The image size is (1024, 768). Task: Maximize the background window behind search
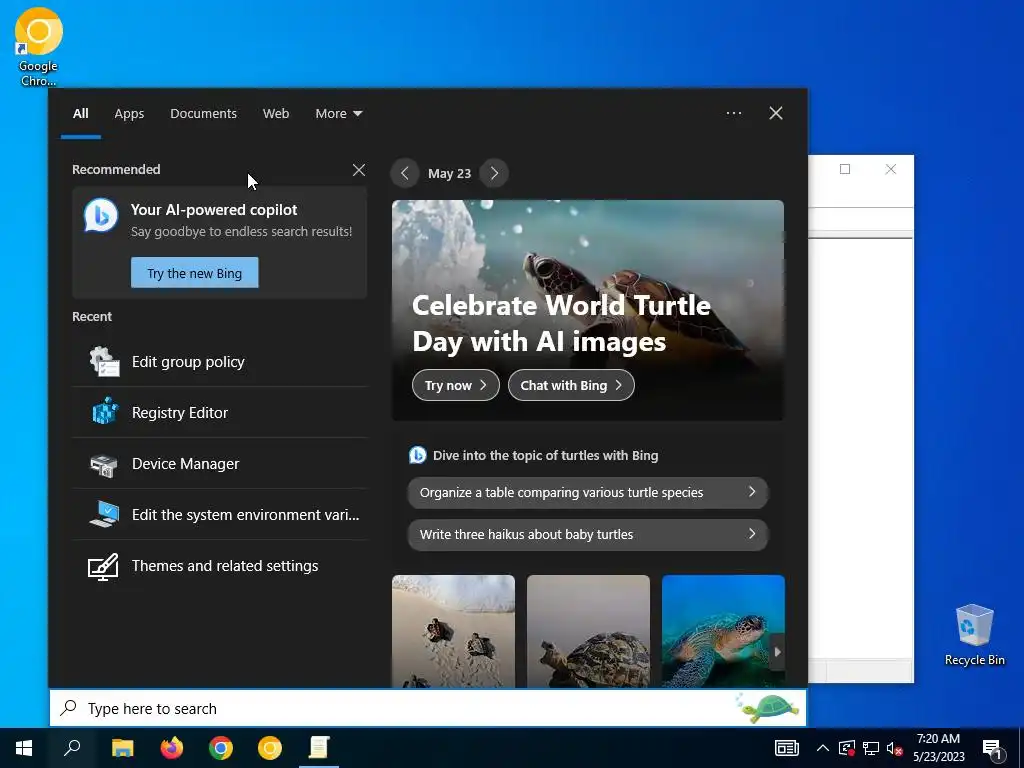coord(844,169)
